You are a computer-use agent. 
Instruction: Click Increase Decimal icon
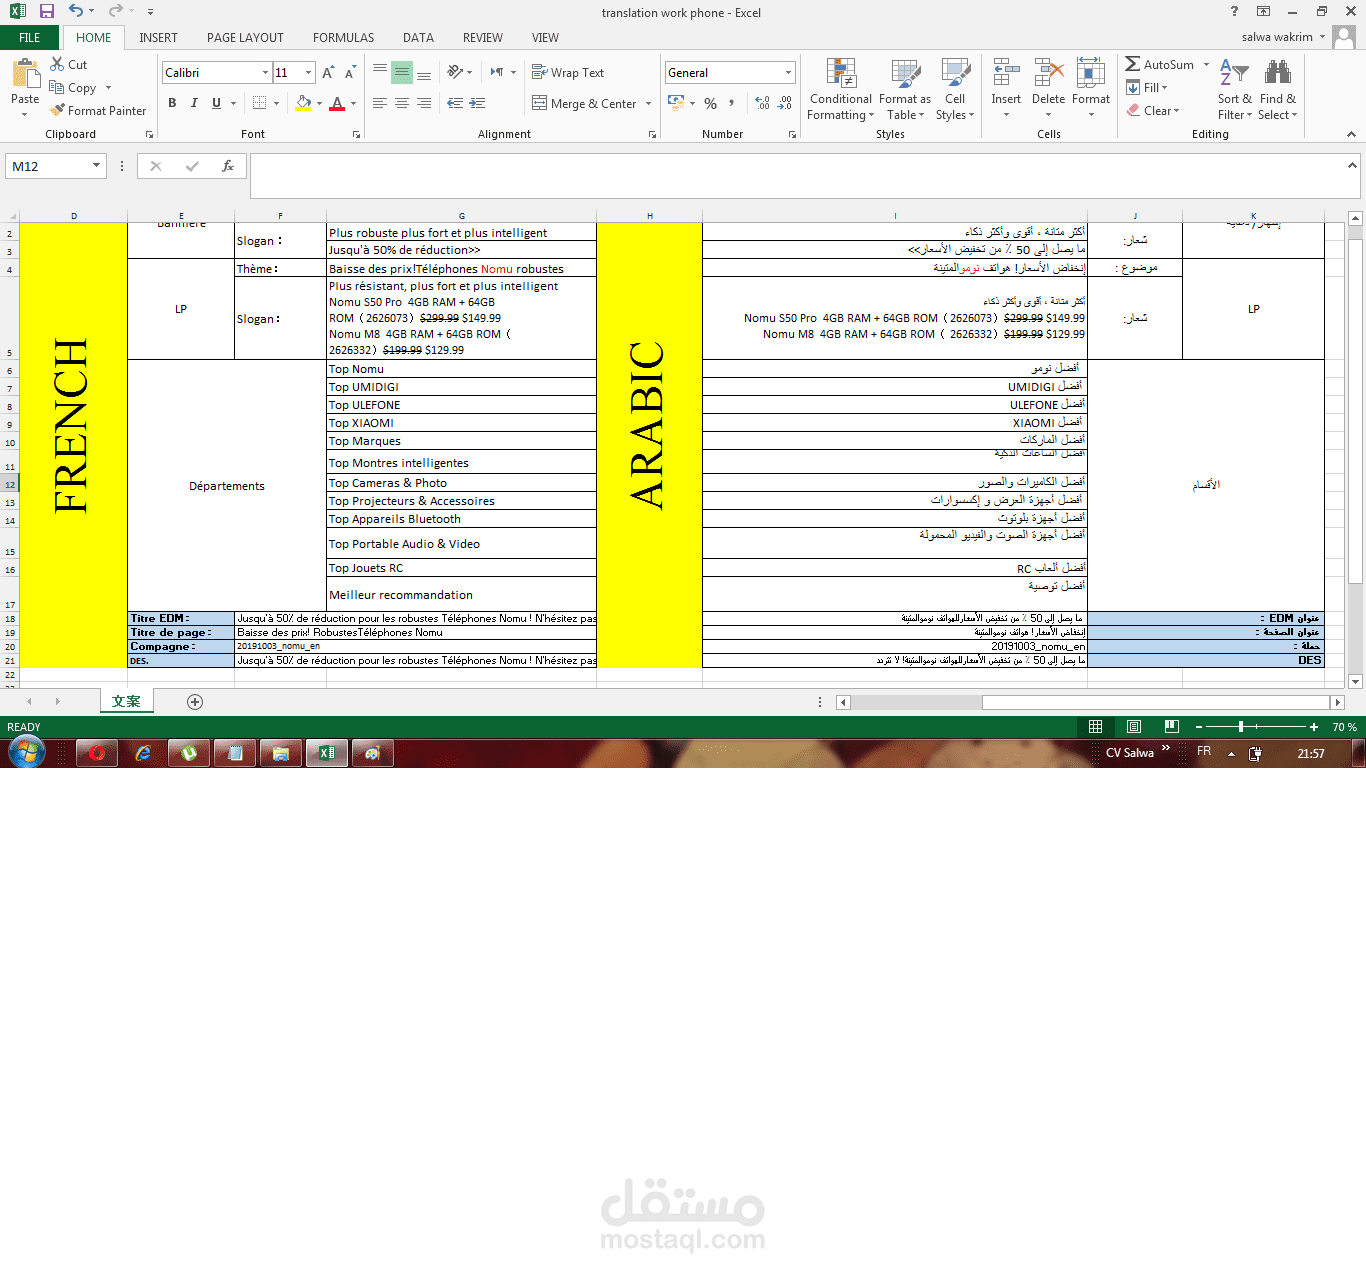coord(762,103)
